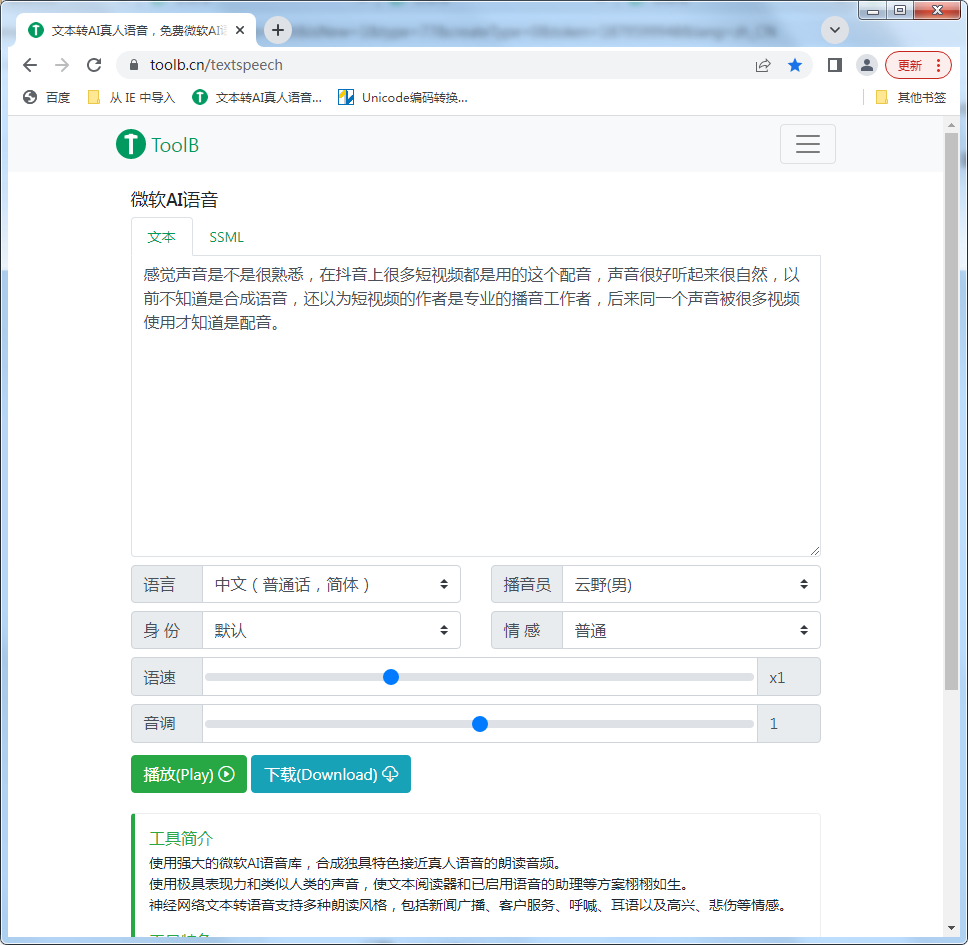
Task: Open the 语言 language dropdown
Action: (331, 584)
